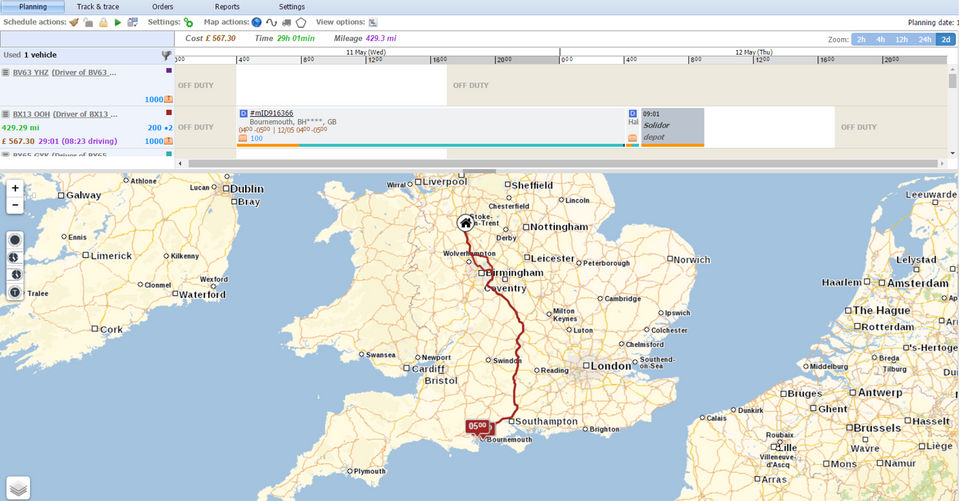
Task: Set timeline zoom to 24h
Action: coord(924,39)
